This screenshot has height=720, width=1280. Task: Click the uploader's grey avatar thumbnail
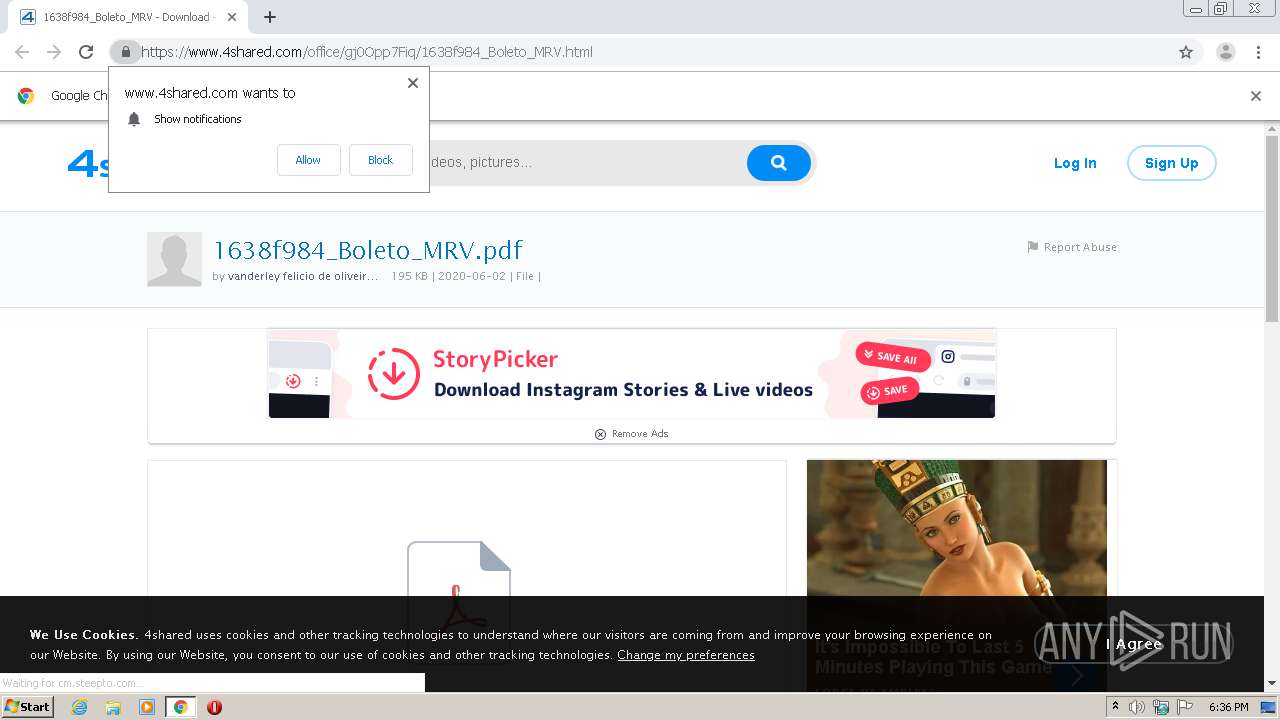(x=174, y=259)
